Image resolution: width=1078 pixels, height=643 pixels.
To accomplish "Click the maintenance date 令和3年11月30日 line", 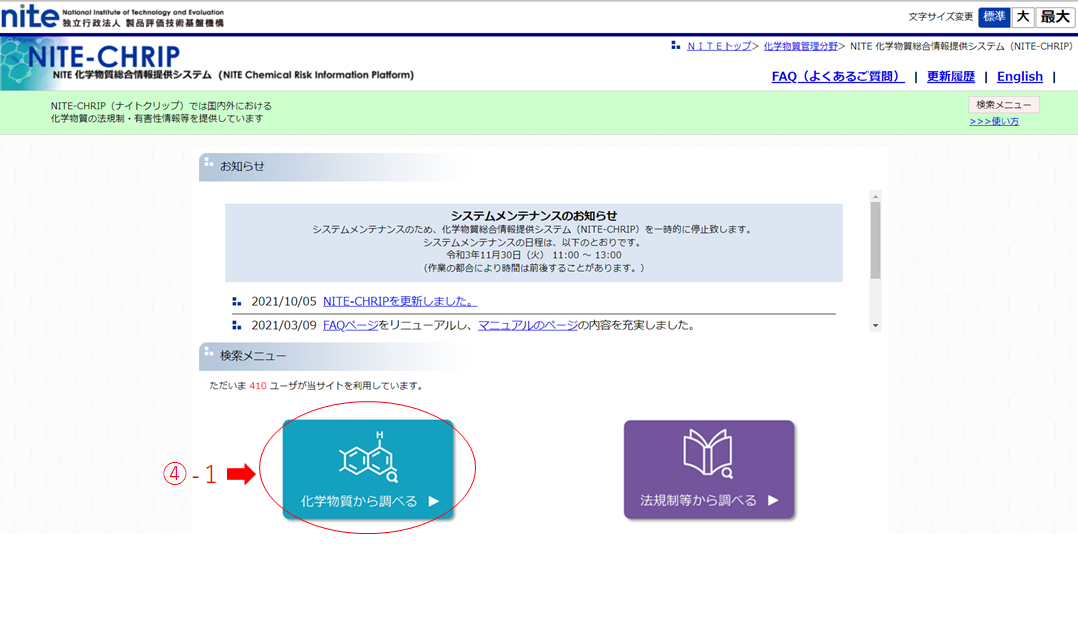I will pyautogui.click(x=534, y=255).
